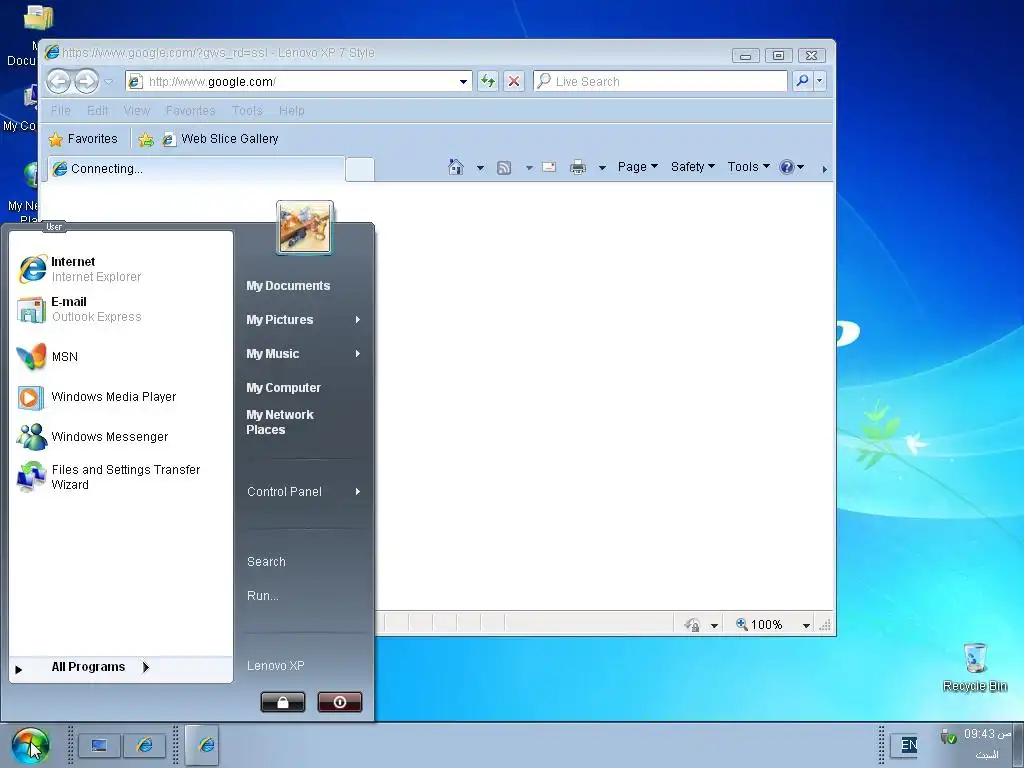The width and height of the screenshot is (1024, 768).
Task: Open the Edit menu
Action: click(97, 110)
